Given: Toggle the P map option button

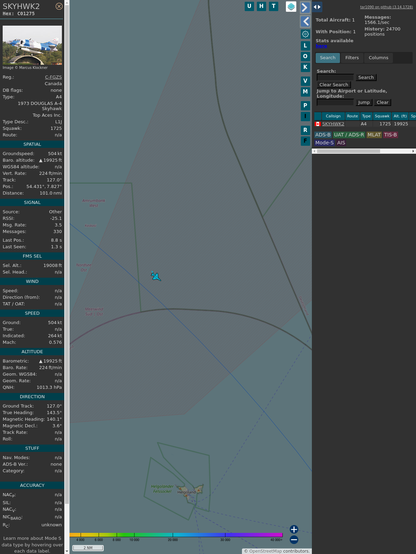Looking at the screenshot, I should point(305,105).
